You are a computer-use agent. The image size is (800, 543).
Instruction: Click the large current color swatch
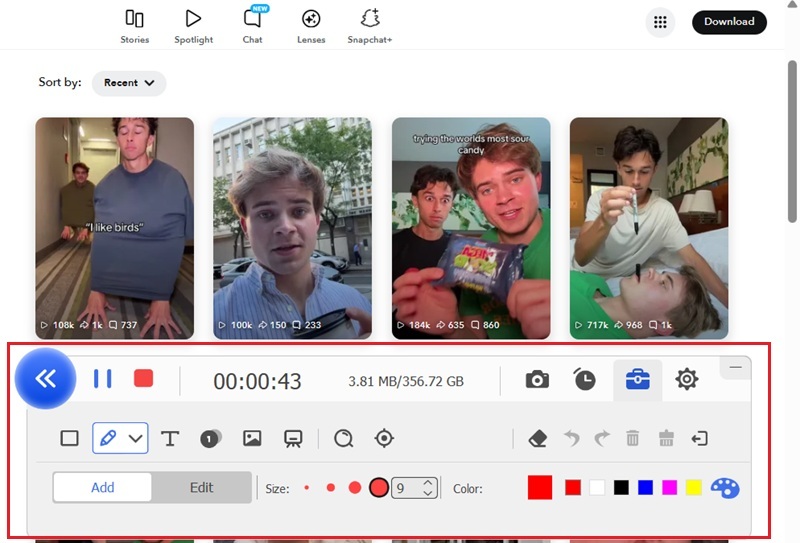540,487
